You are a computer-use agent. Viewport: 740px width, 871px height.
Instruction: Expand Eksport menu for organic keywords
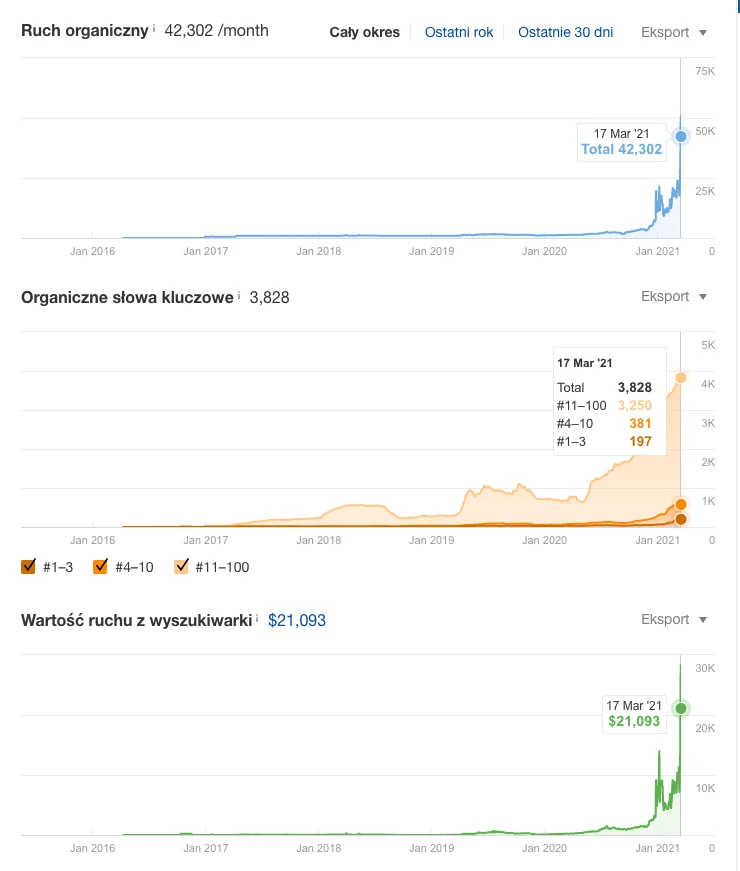point(674,296)
